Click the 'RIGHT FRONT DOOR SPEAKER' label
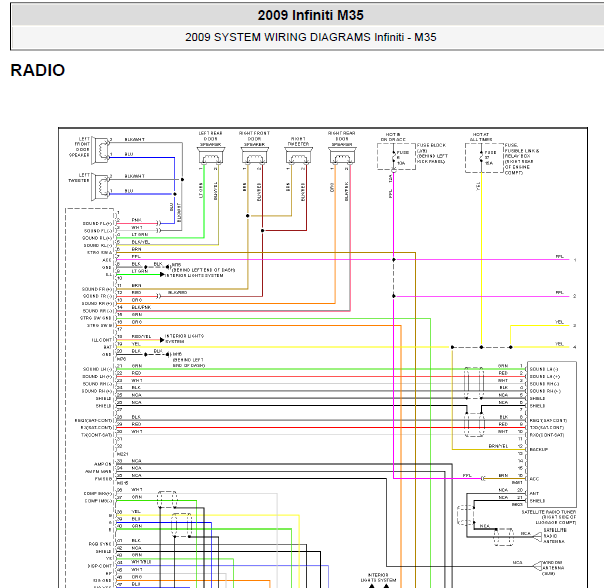604x588 pixels. (x=254, y=139)
